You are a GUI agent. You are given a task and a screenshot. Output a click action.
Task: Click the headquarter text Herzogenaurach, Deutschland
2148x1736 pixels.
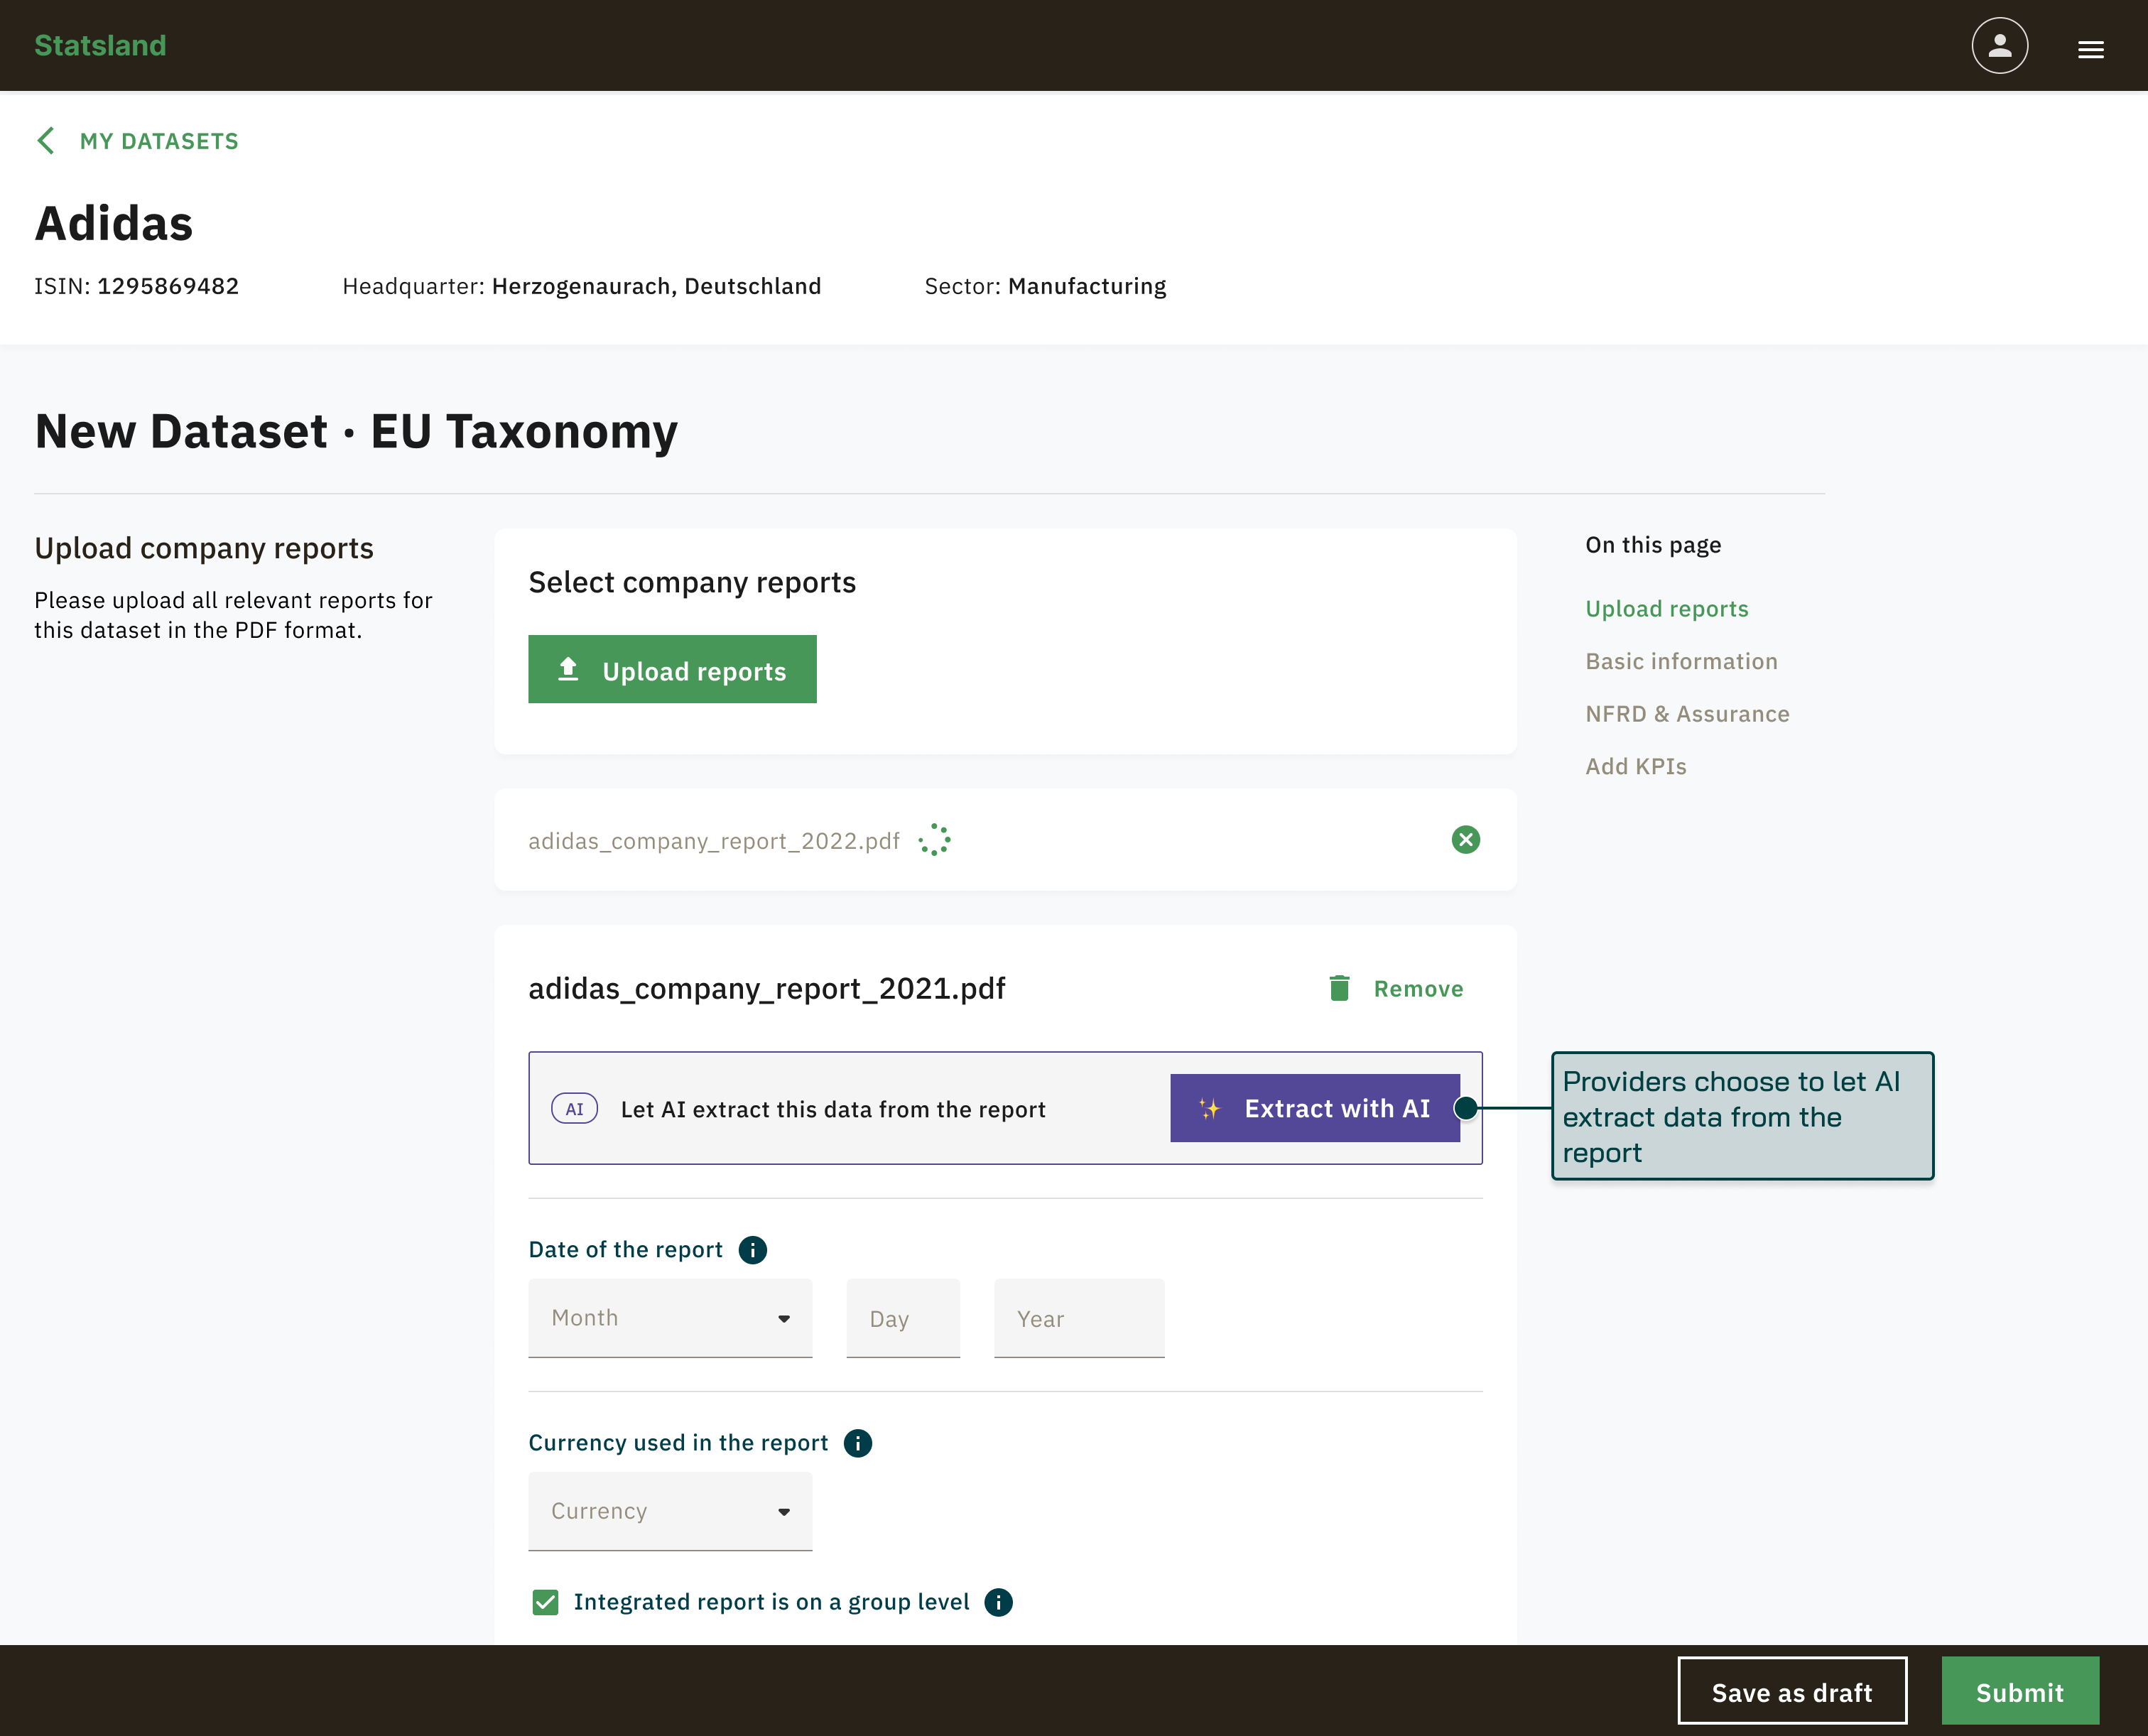pyautogui.click(x=656, y=286)
